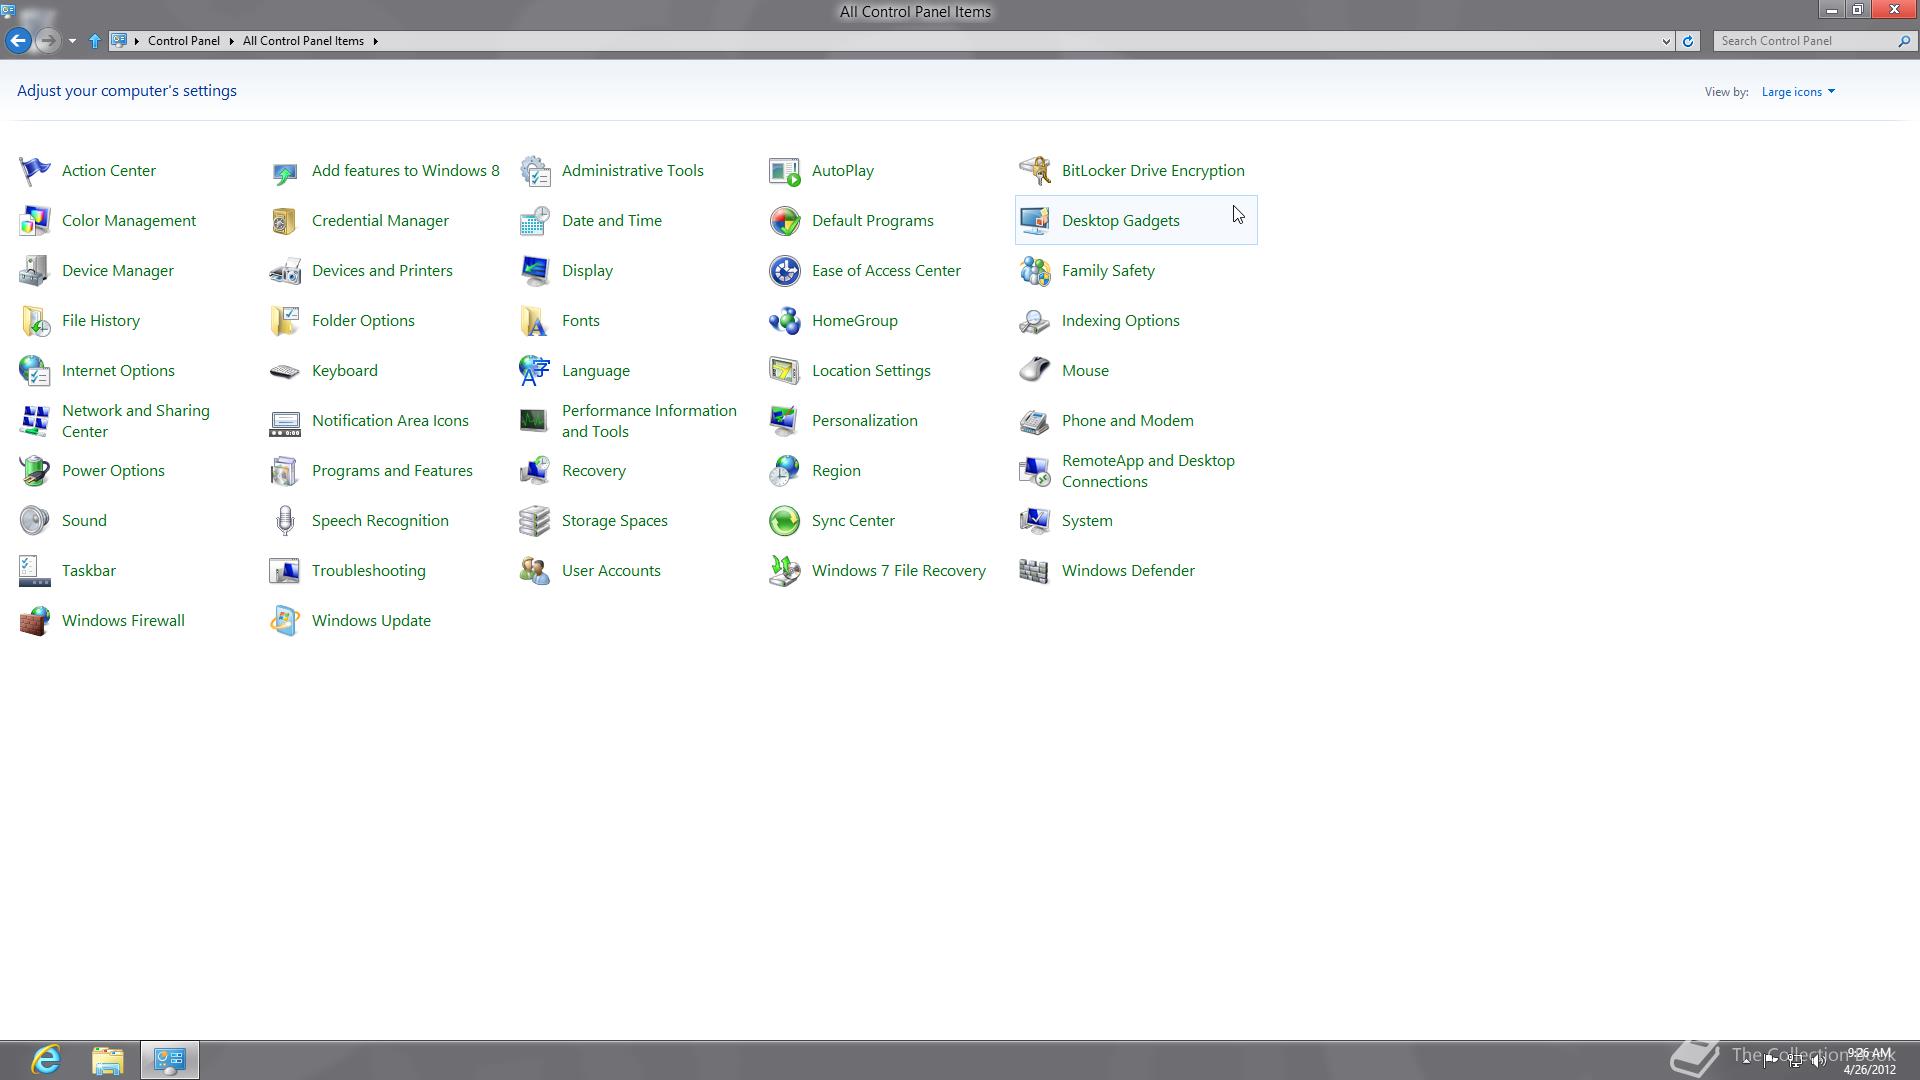1920x1080 pixels.
Task: Click the Sync Center green icon
Action: point(785,521)
